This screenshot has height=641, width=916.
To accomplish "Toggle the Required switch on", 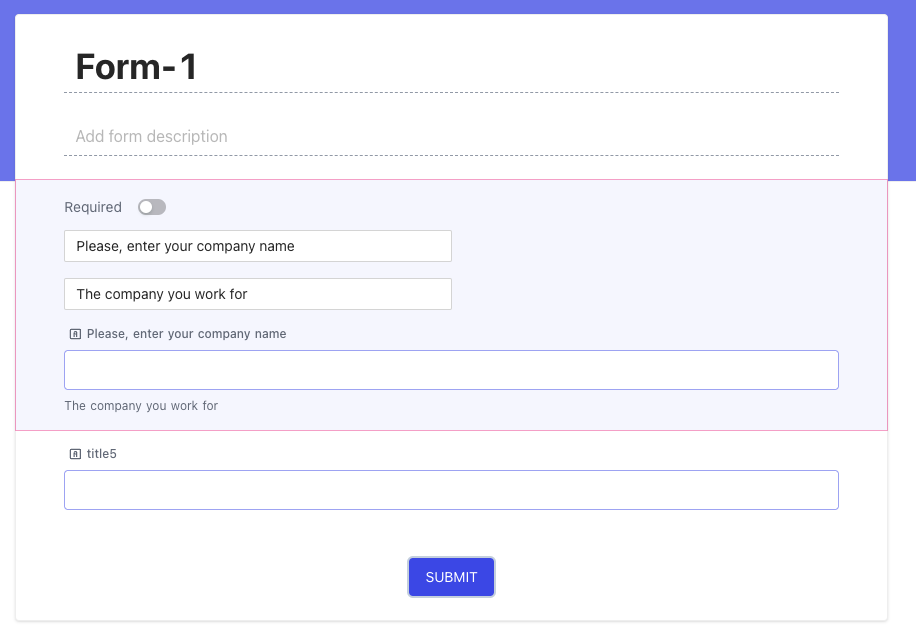I will 151,207.
